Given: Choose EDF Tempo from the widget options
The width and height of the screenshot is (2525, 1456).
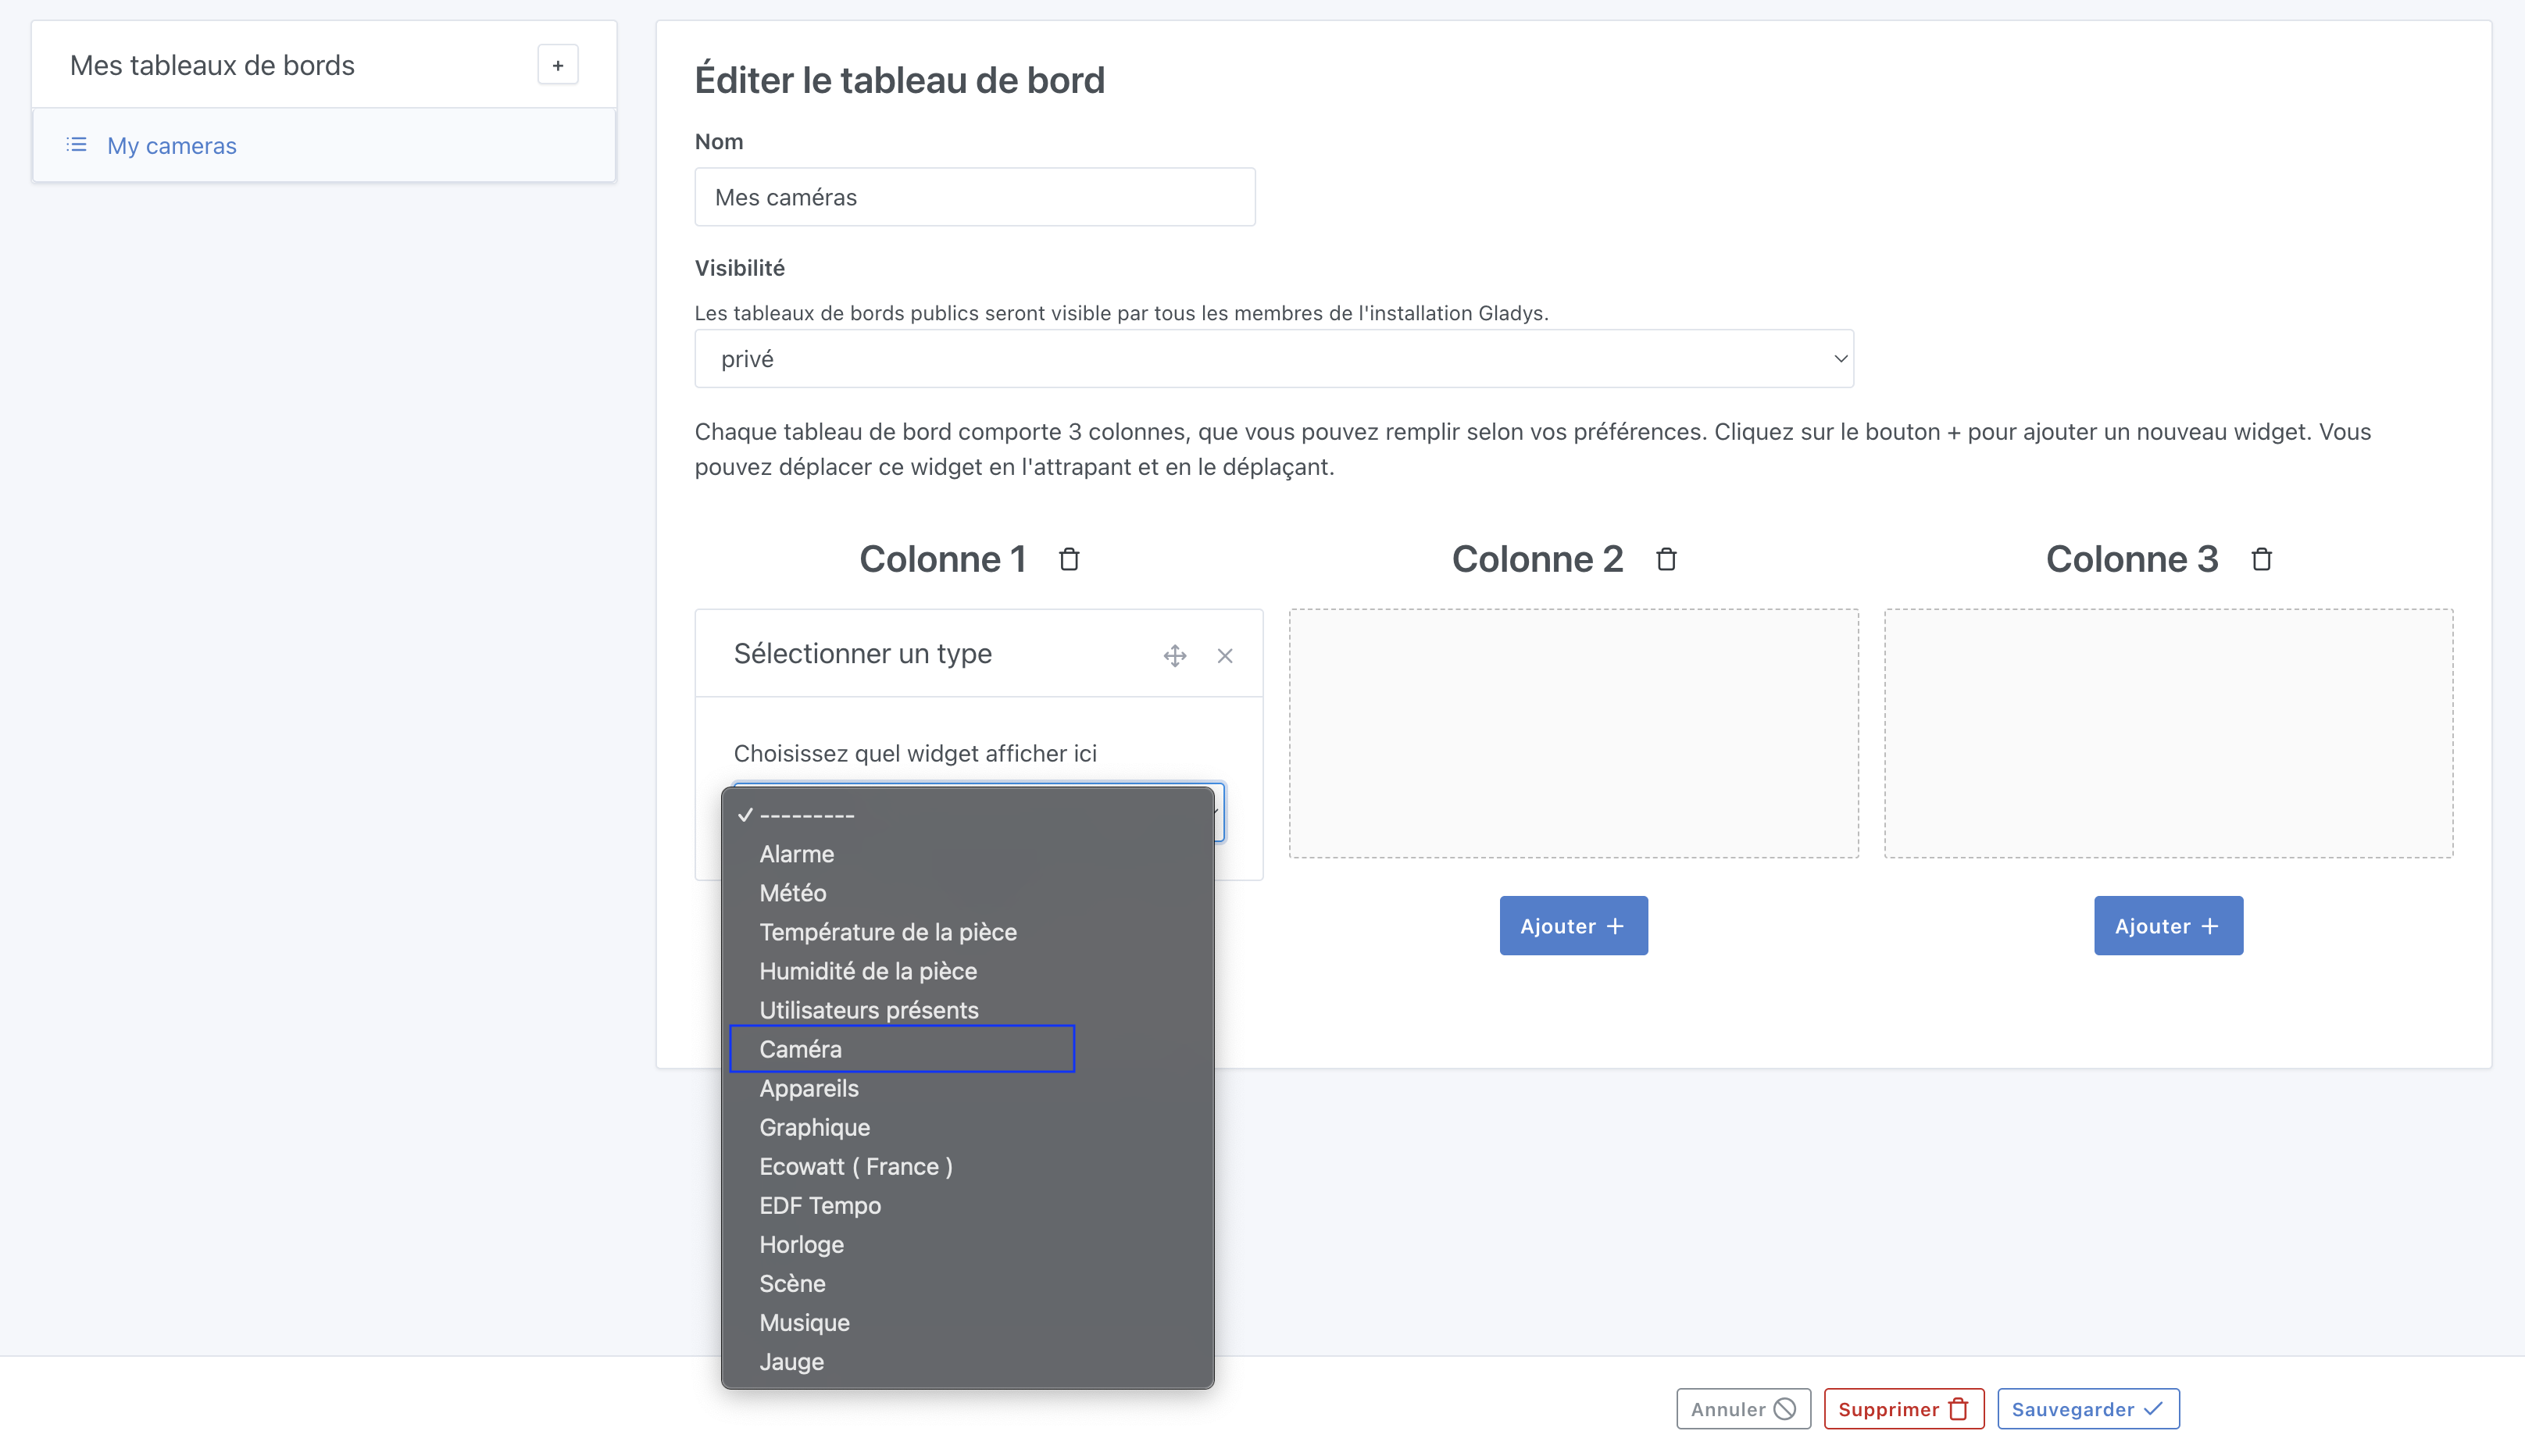Looking at the screenshot, I should point(819,1205).
